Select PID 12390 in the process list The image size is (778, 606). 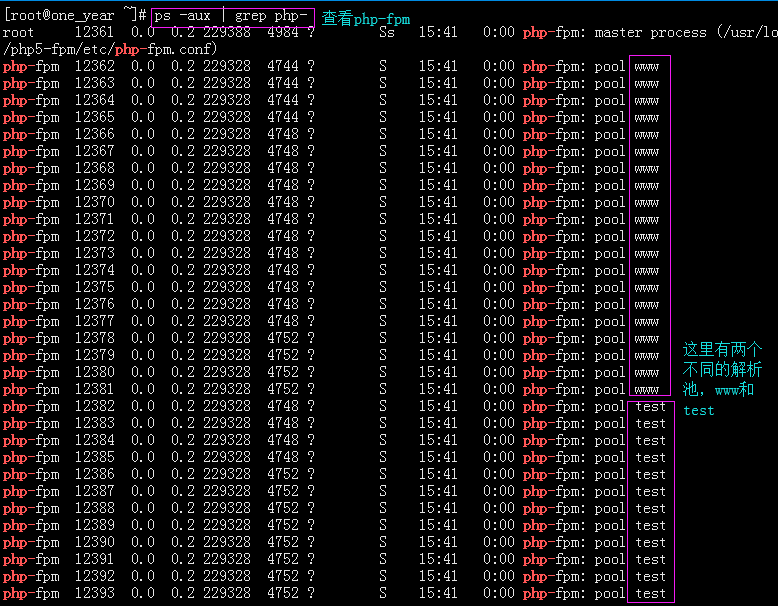(94, 542)
